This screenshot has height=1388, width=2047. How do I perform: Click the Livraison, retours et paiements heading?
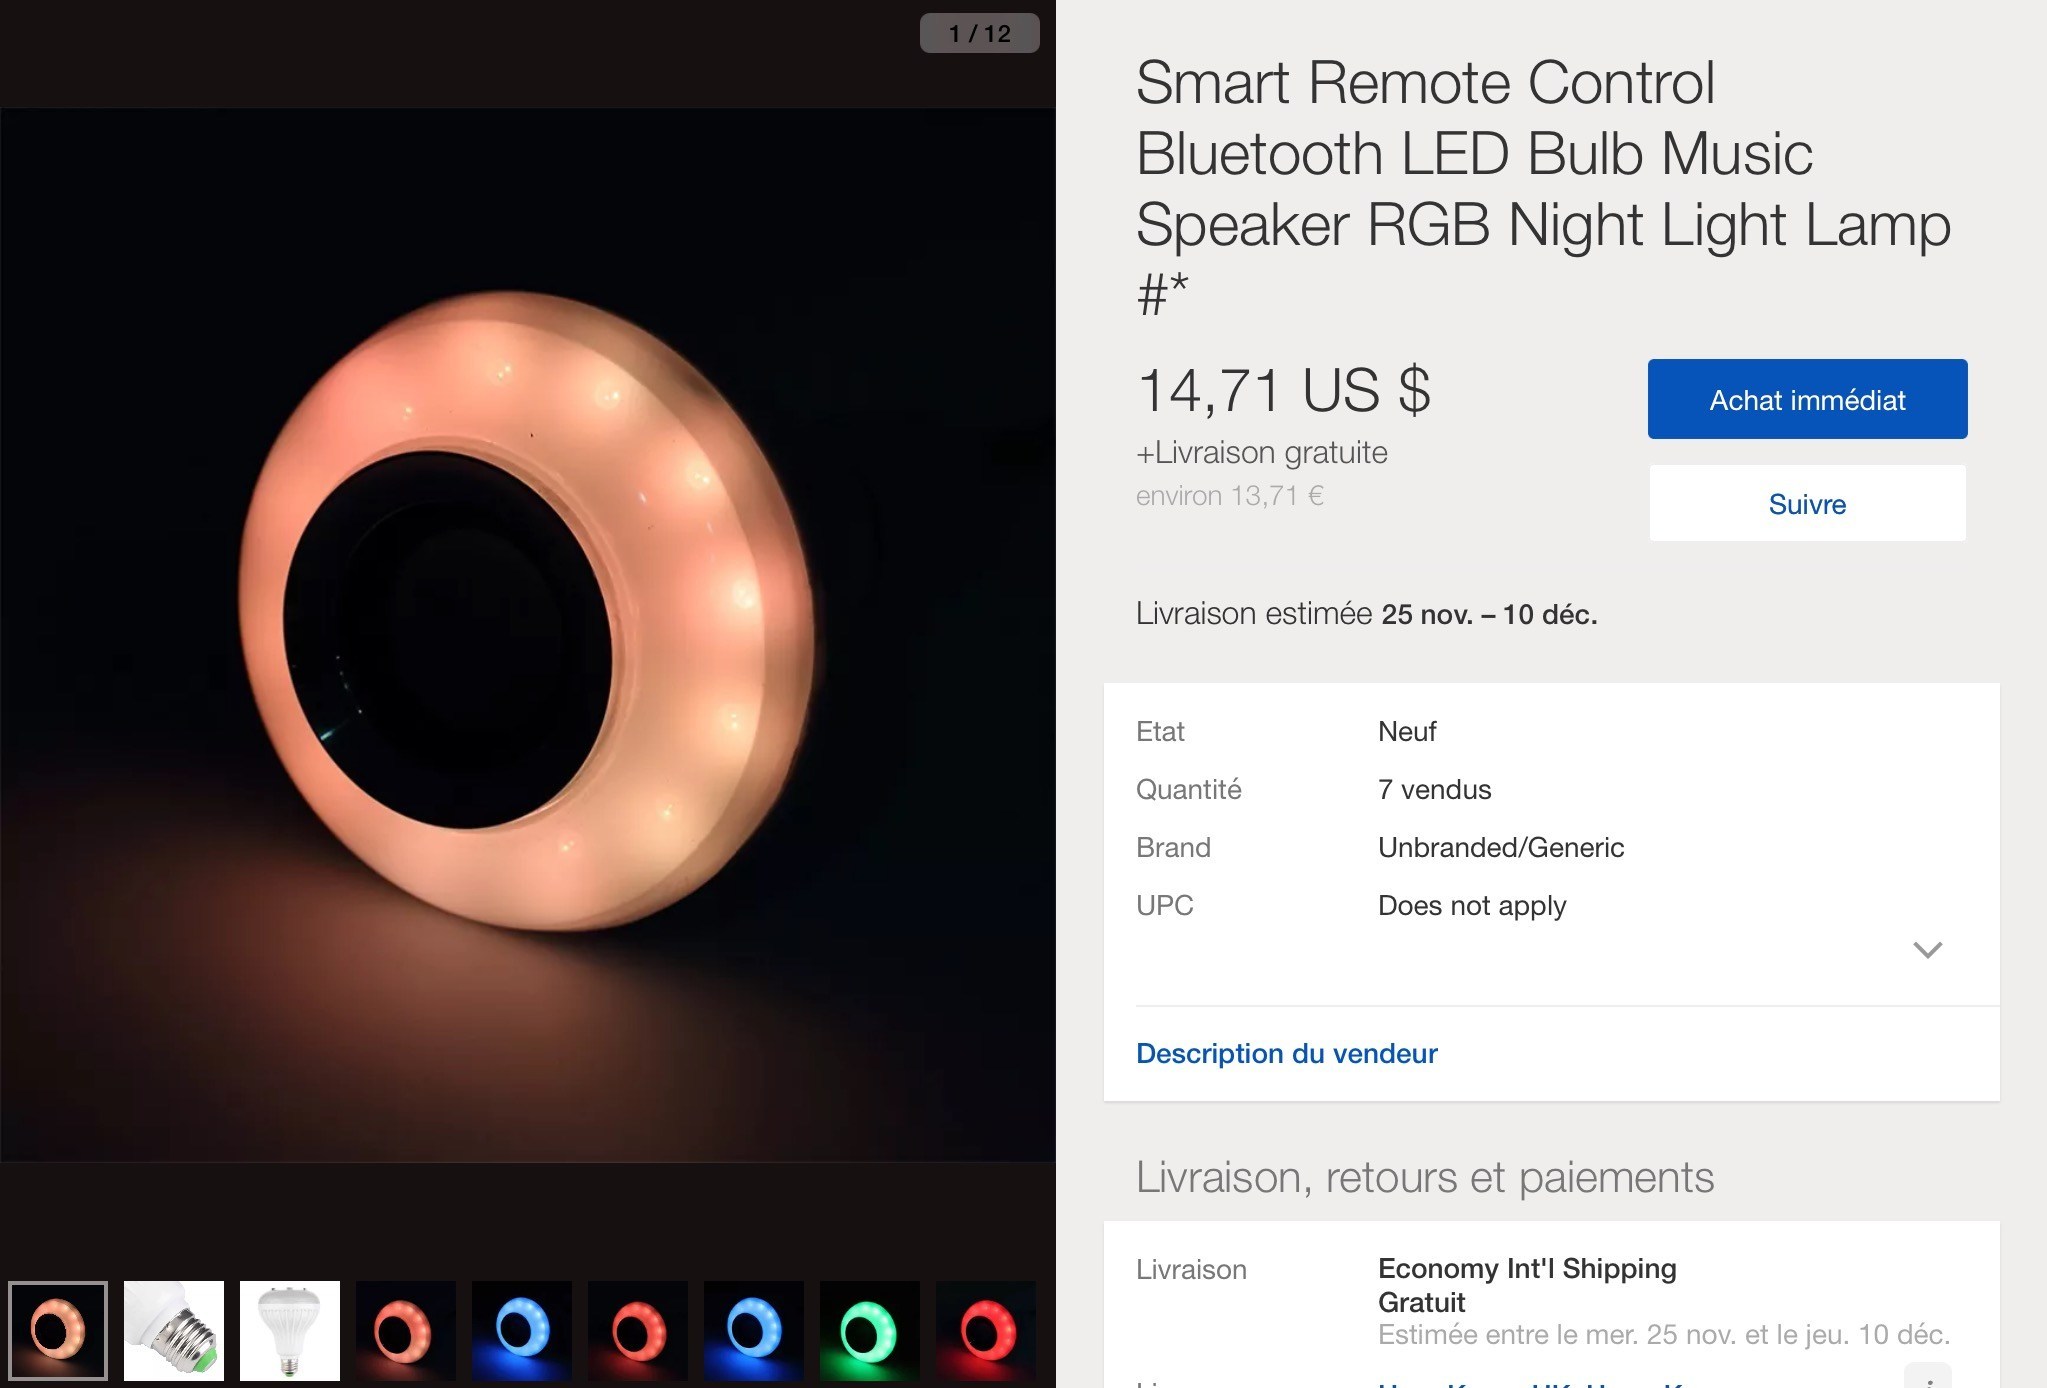click(1425, 1177)
